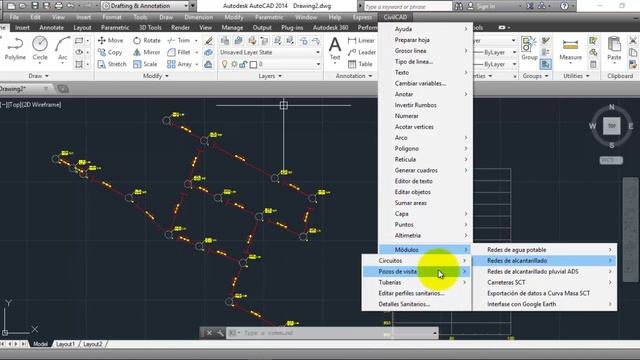Select Preparar hoja menu entry
Viewport: 640px width, 360px height.
click(x=425, y=40)
